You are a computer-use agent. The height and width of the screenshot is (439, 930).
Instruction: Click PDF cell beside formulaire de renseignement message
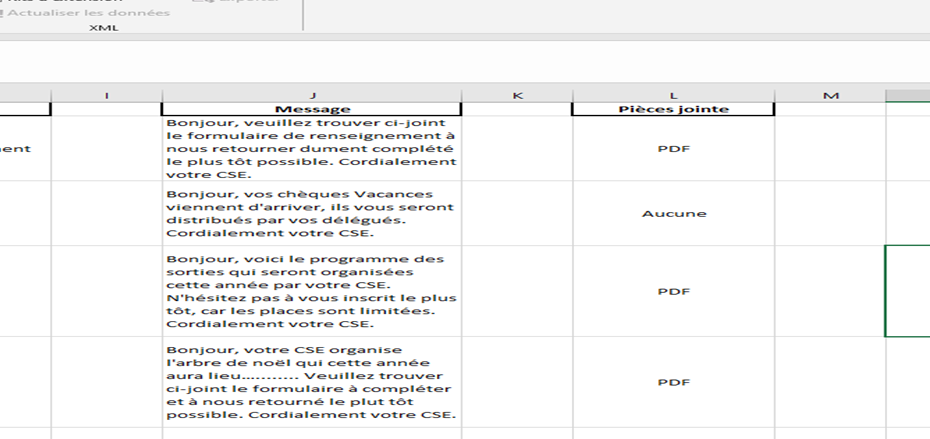673,148
